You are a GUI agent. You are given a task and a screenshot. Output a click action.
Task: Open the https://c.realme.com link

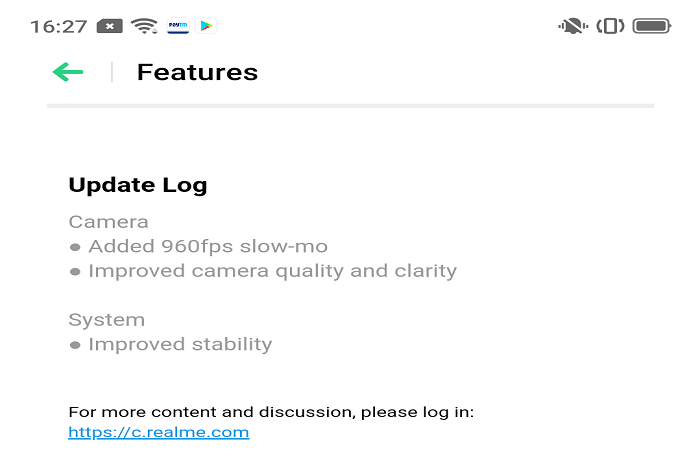click(x=158, y=432)
